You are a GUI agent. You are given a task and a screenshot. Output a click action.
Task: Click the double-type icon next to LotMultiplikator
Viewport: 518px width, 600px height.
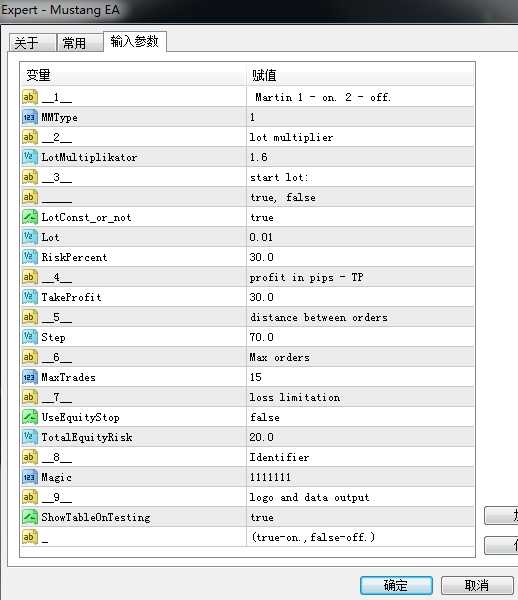pyautogui.click(x=30, y=157)
